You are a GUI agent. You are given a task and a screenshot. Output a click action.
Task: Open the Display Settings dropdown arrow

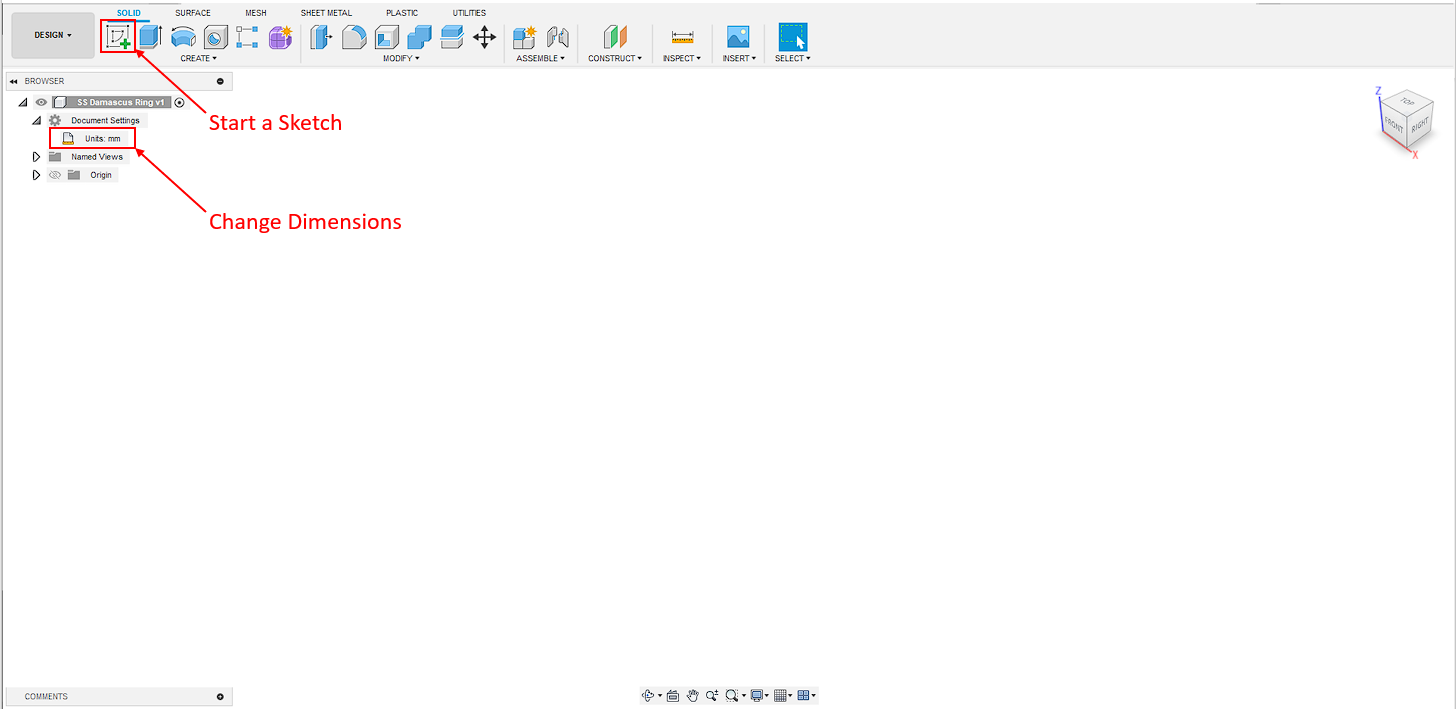coord(768,696)
